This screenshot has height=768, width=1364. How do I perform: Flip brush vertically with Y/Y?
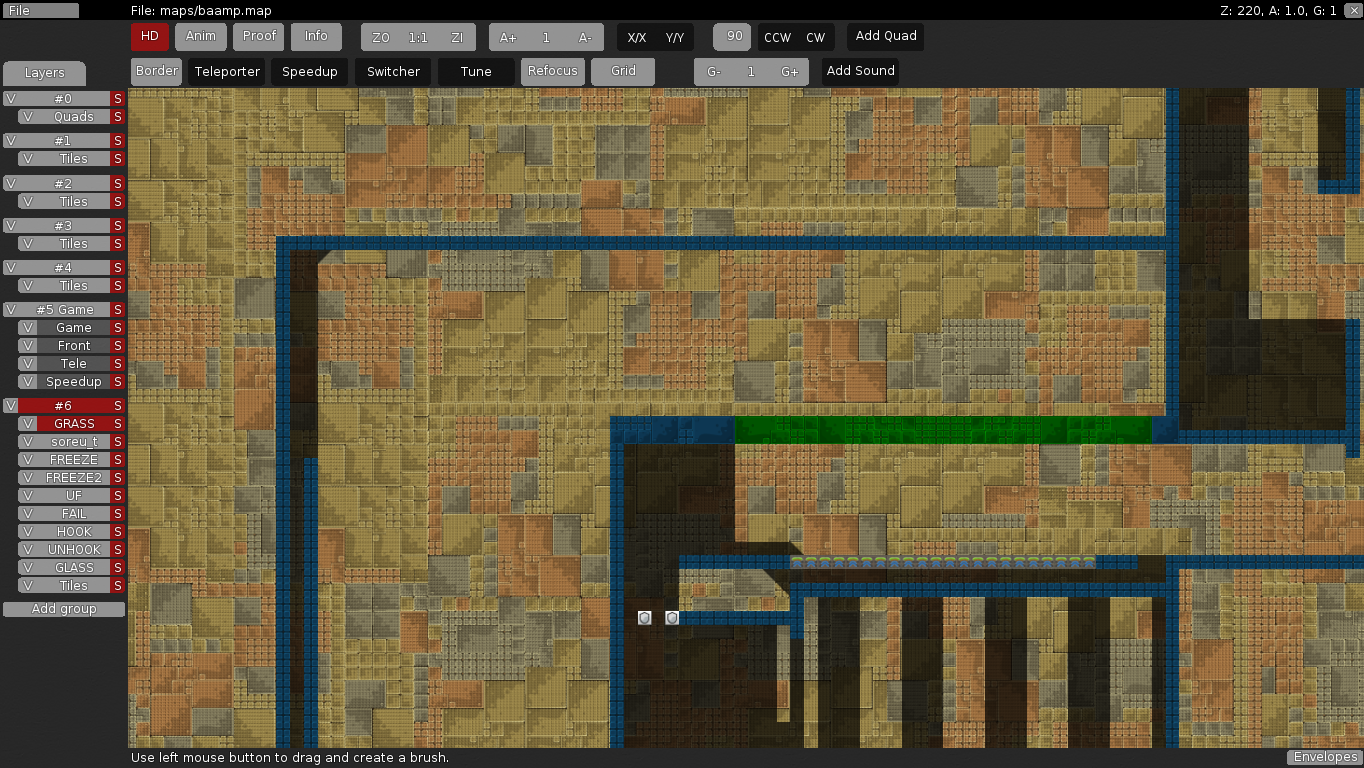[x=675, y=38]
